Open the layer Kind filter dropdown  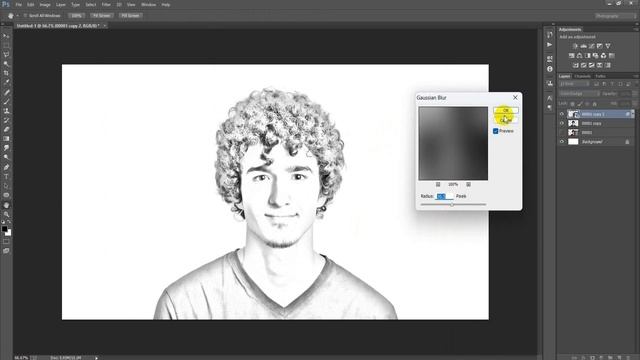coord(574,84)
